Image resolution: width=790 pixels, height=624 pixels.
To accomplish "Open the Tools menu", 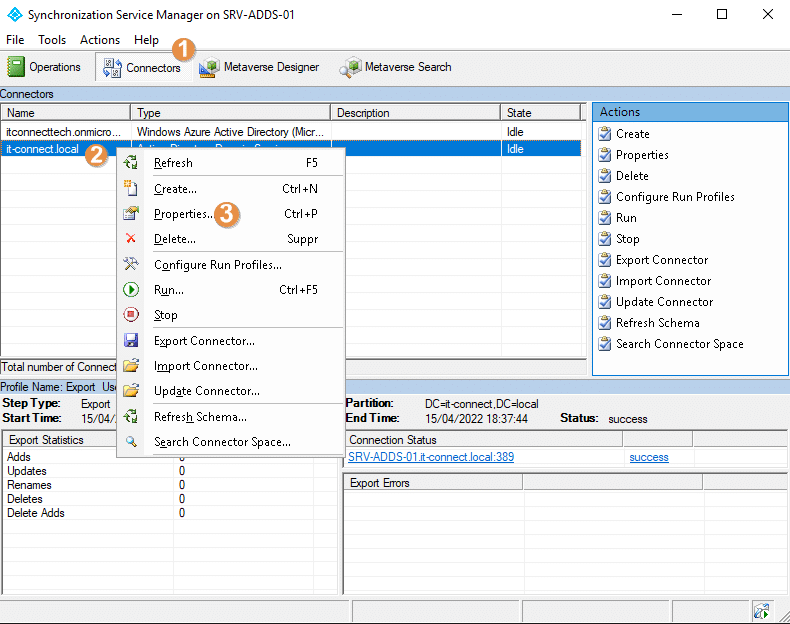I will click(x=52, y=40).
